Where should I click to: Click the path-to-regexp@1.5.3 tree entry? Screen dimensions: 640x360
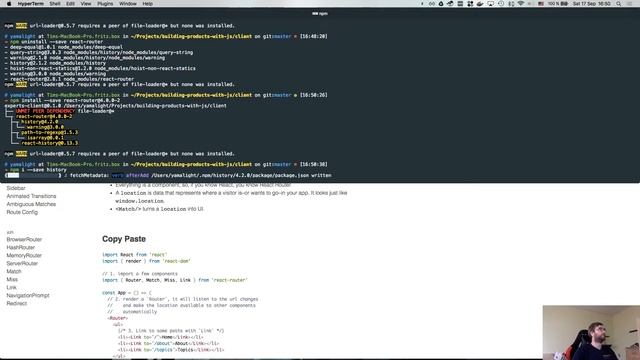(49, 133)
